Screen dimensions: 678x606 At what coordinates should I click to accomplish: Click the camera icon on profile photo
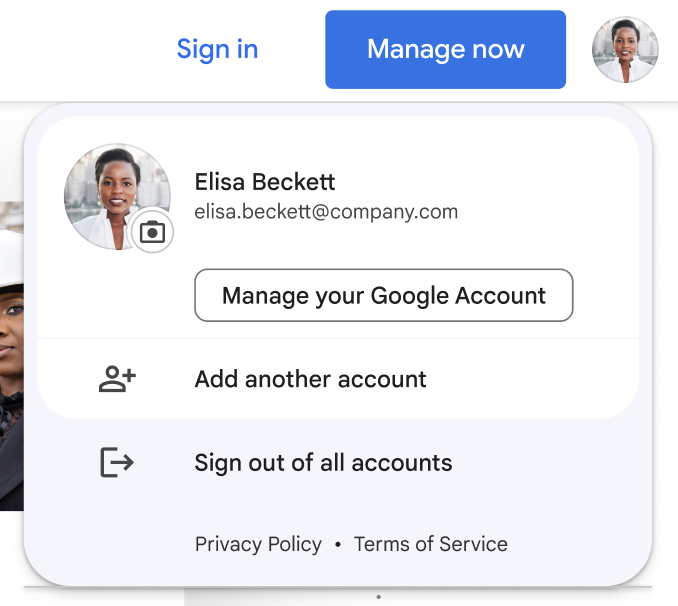pos(152,232)
